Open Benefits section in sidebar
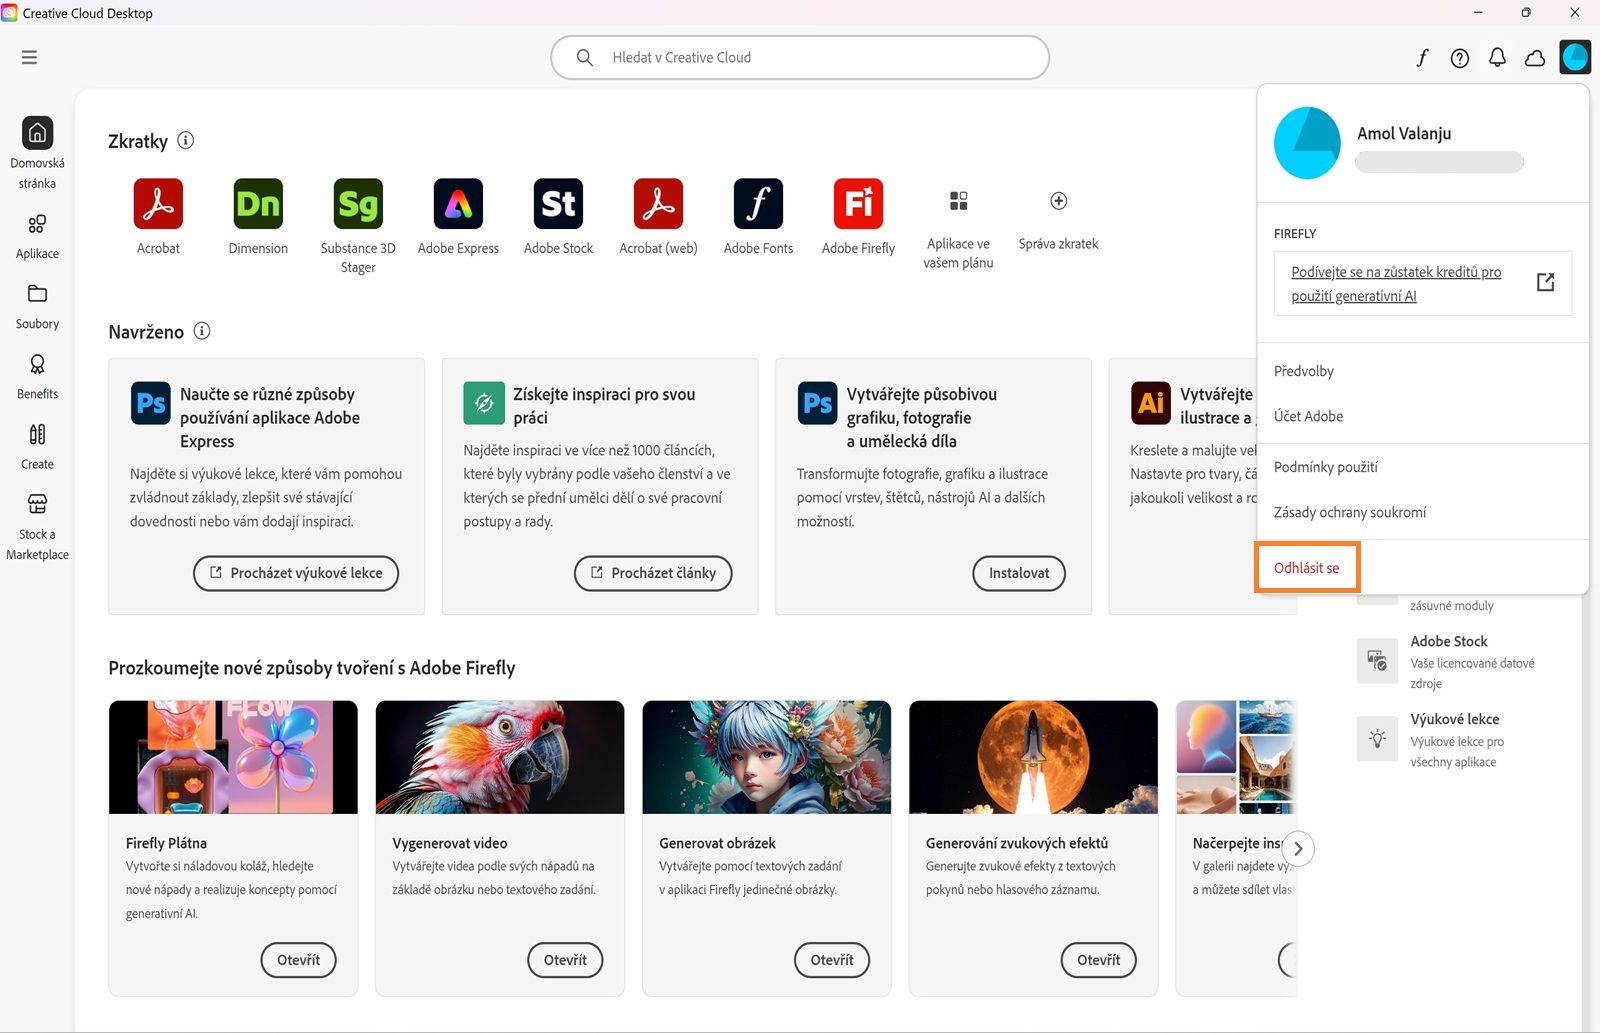This screenshot has width=1600, height=1033. point(37,377)
